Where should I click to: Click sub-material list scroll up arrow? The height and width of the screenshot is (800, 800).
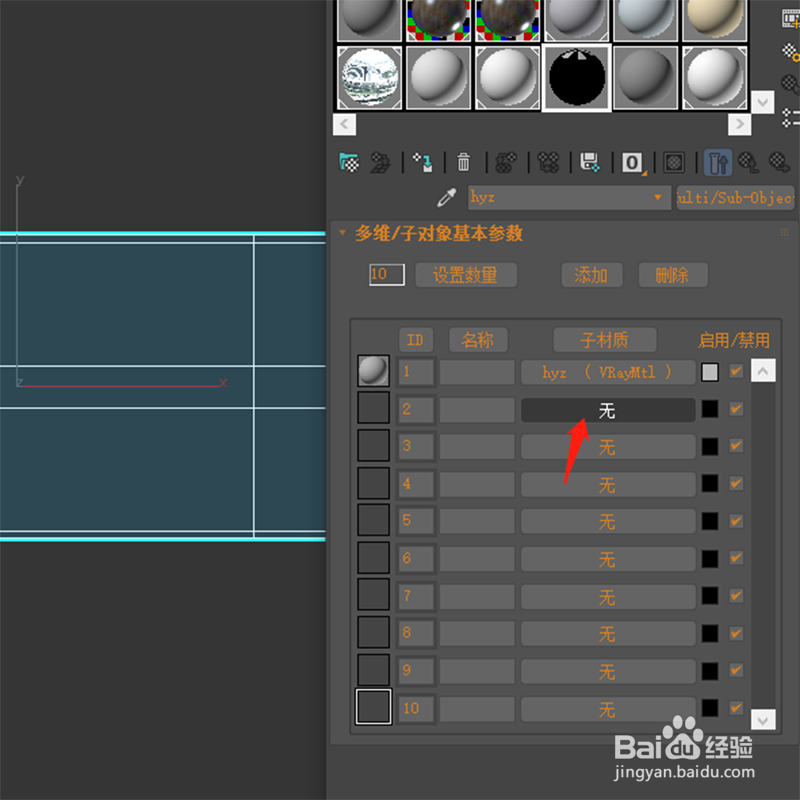coord(763,370)
